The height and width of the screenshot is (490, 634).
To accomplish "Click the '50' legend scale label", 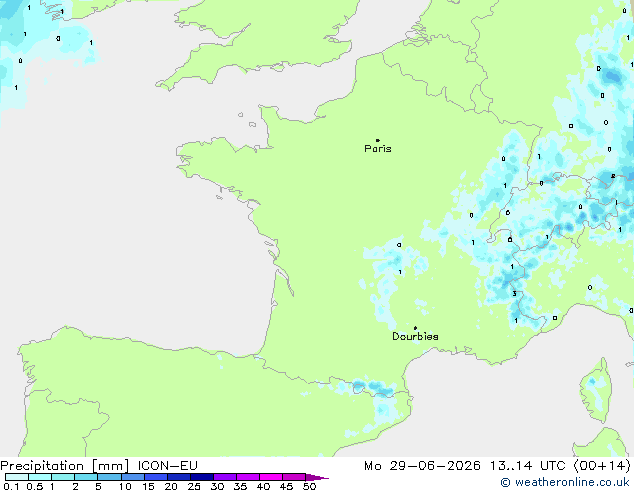I will click(x=309, y=486).
